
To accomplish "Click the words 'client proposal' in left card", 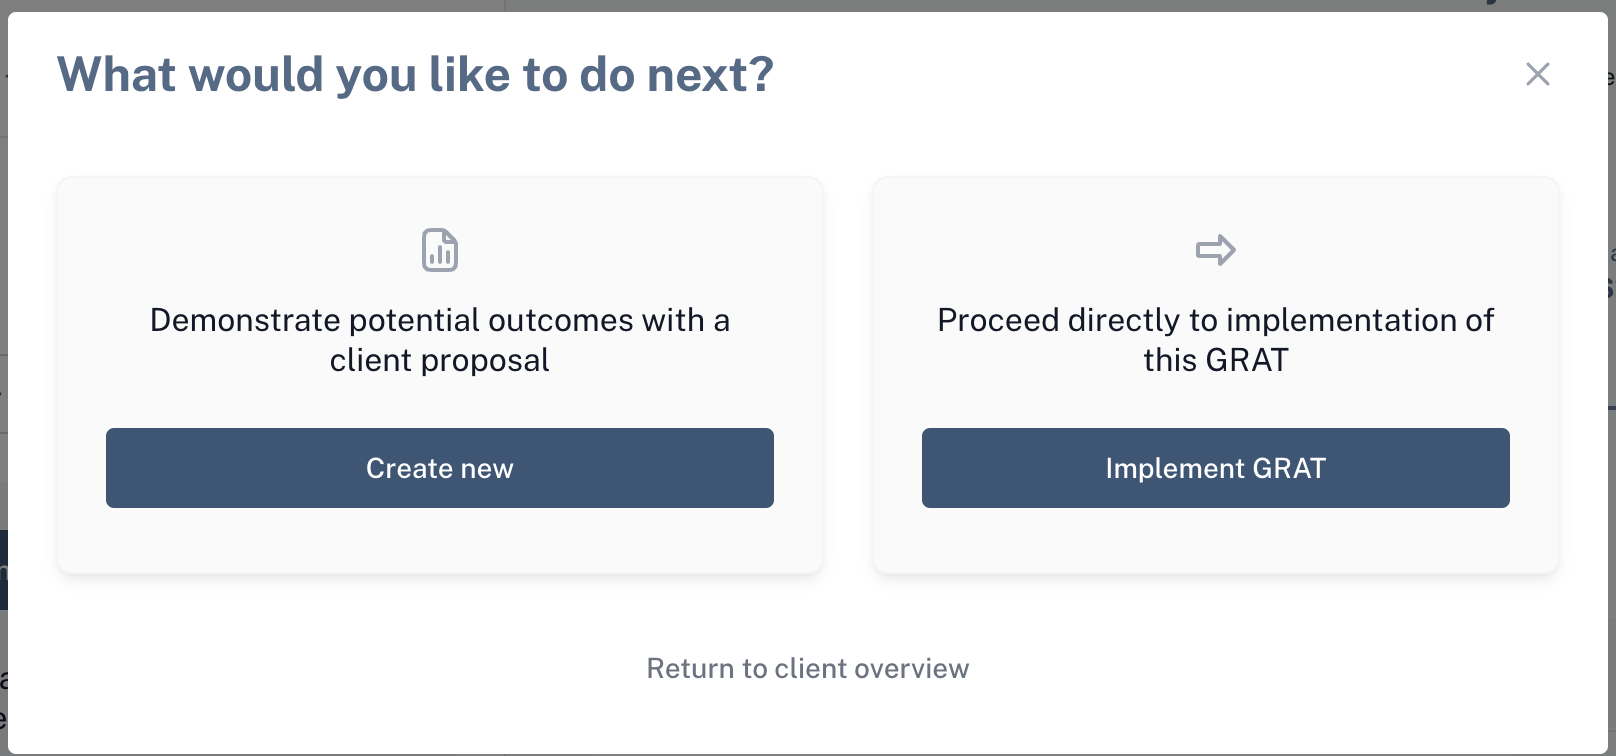I will pyautogui.click(x=440, y=360).
